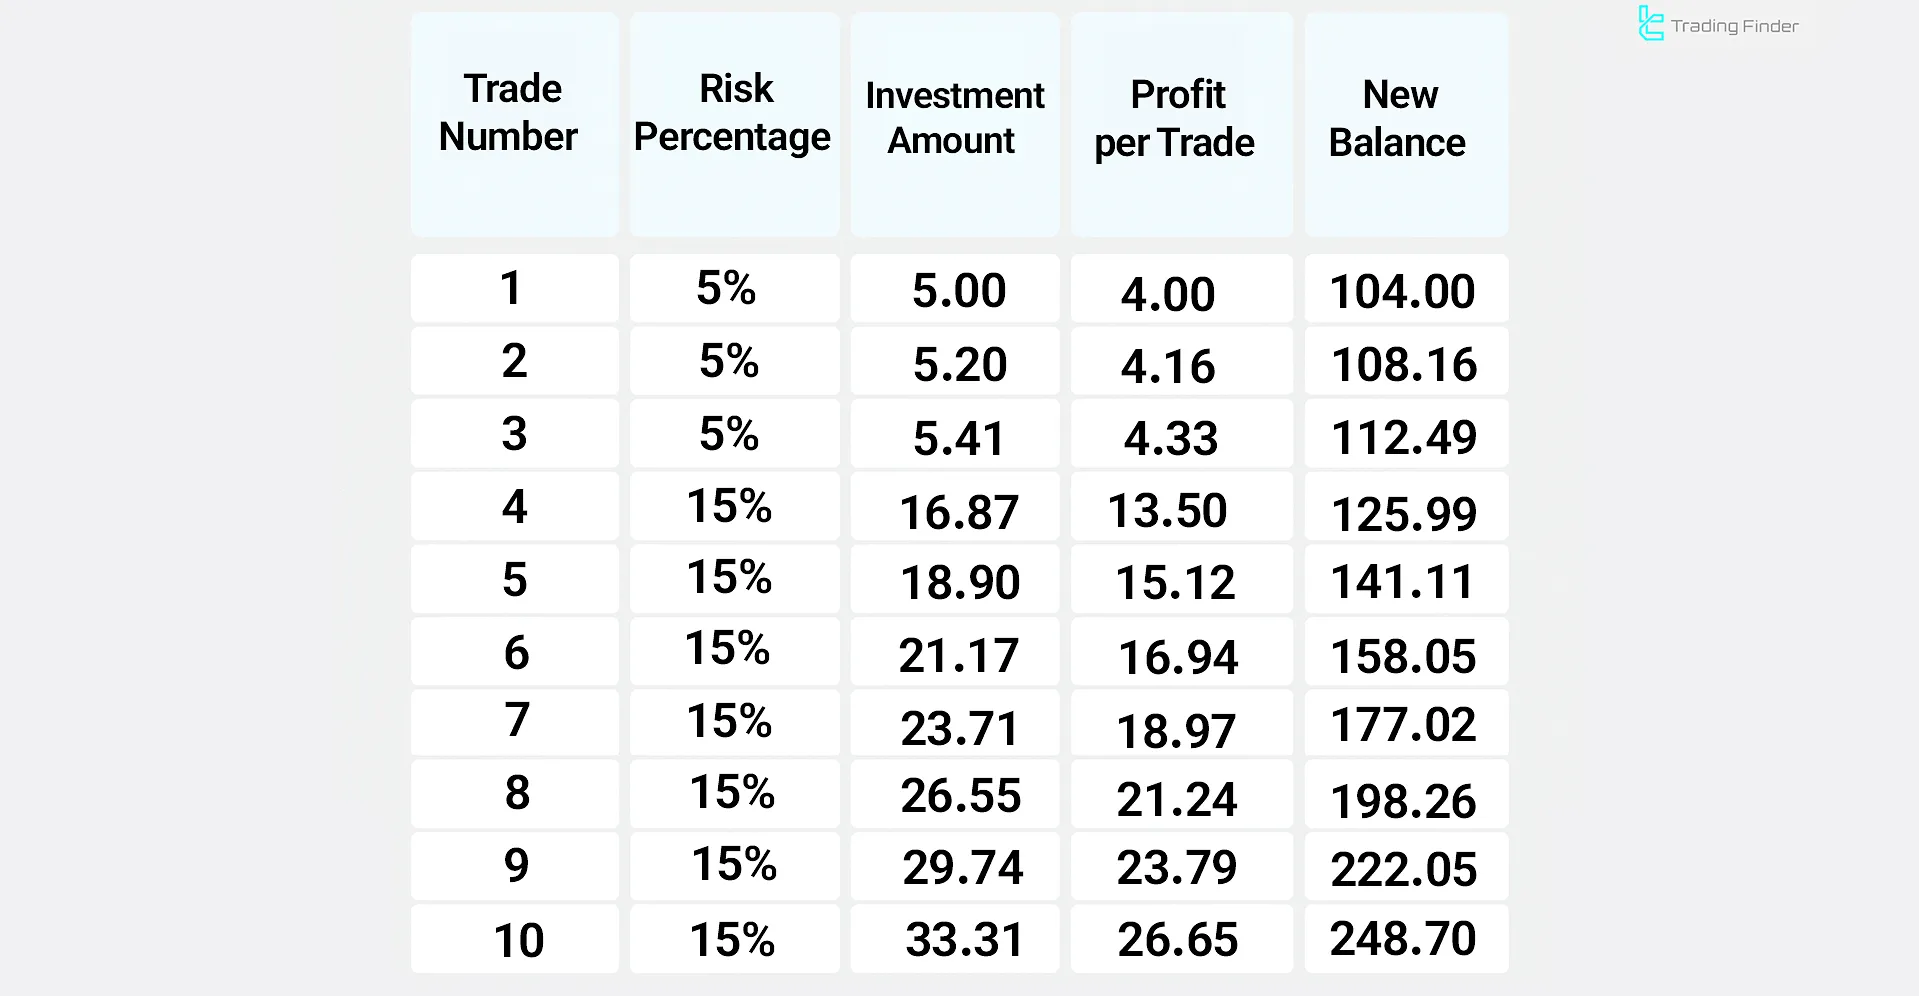This screenshot has height=996, width=1919.
Task: Select the 33.31 investment amount cell
Action: 964,939
